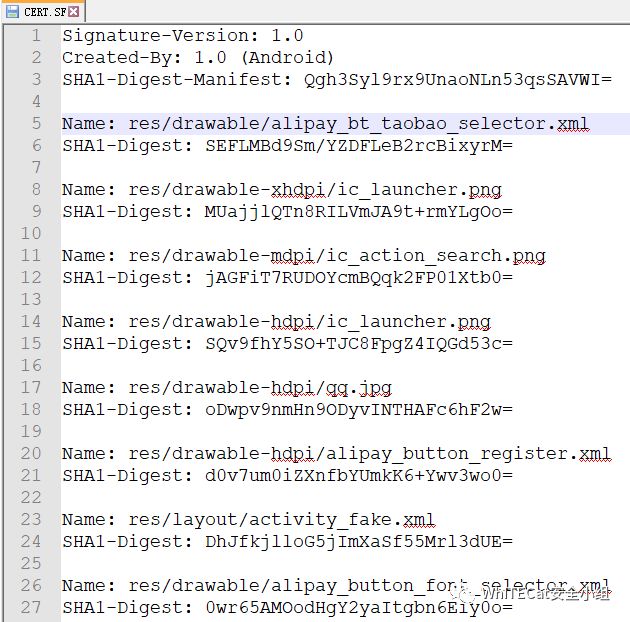Click line number 14 in gutter
This screenshot has height=622, width=630.
(x=31, y=322)
